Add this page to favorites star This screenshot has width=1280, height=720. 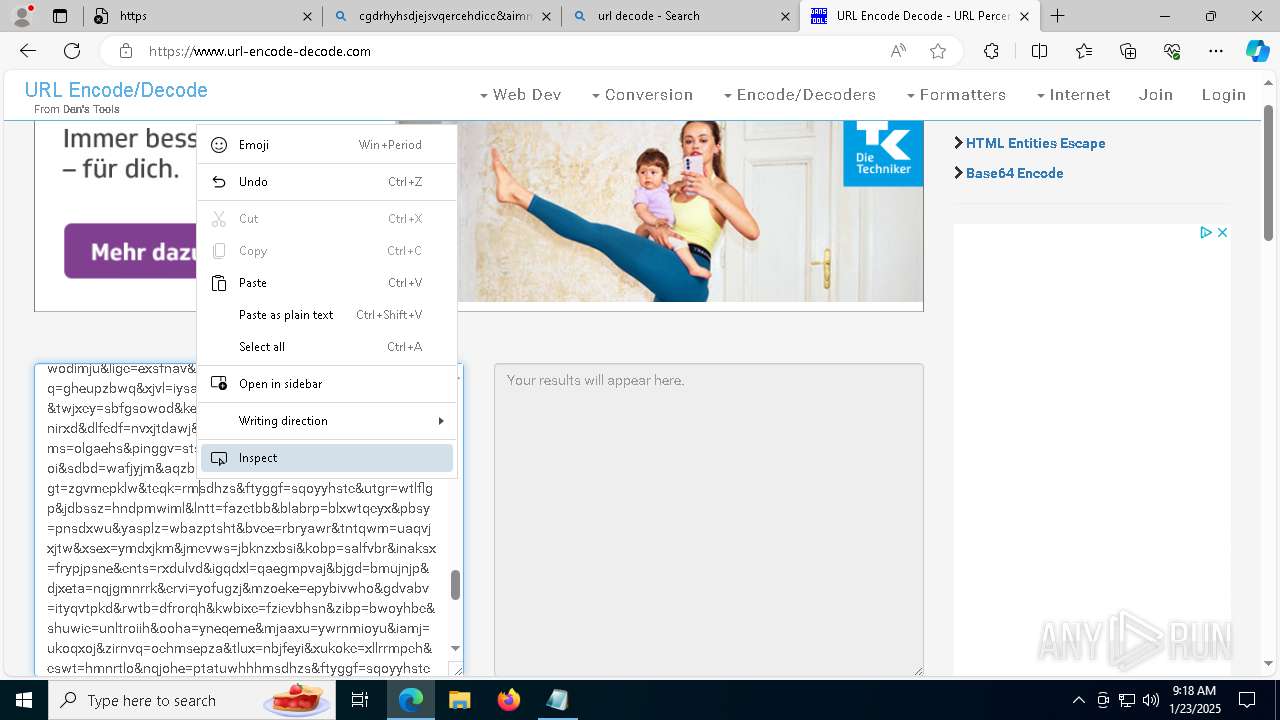[938, 51]
